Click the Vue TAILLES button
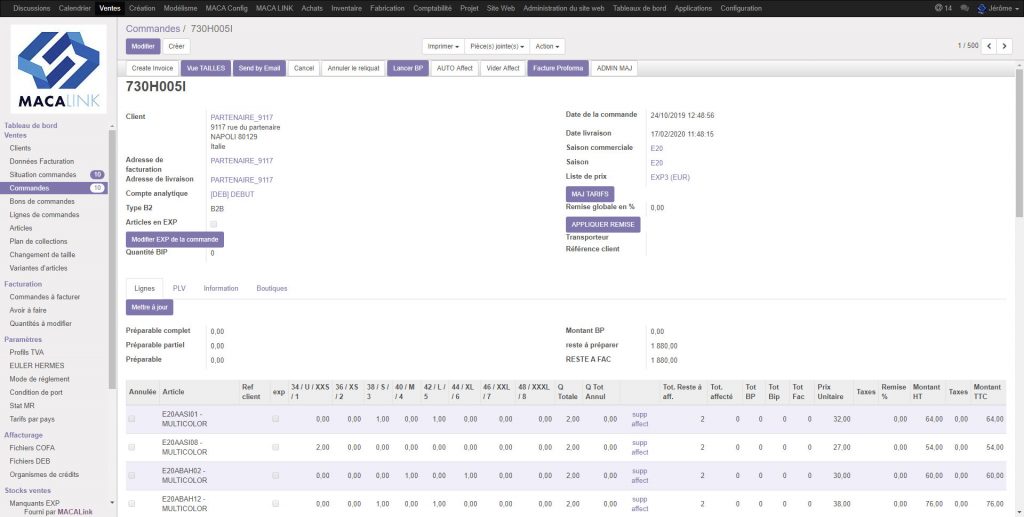1024x517 pixels. pyautogui.click(x=206, y=68)
